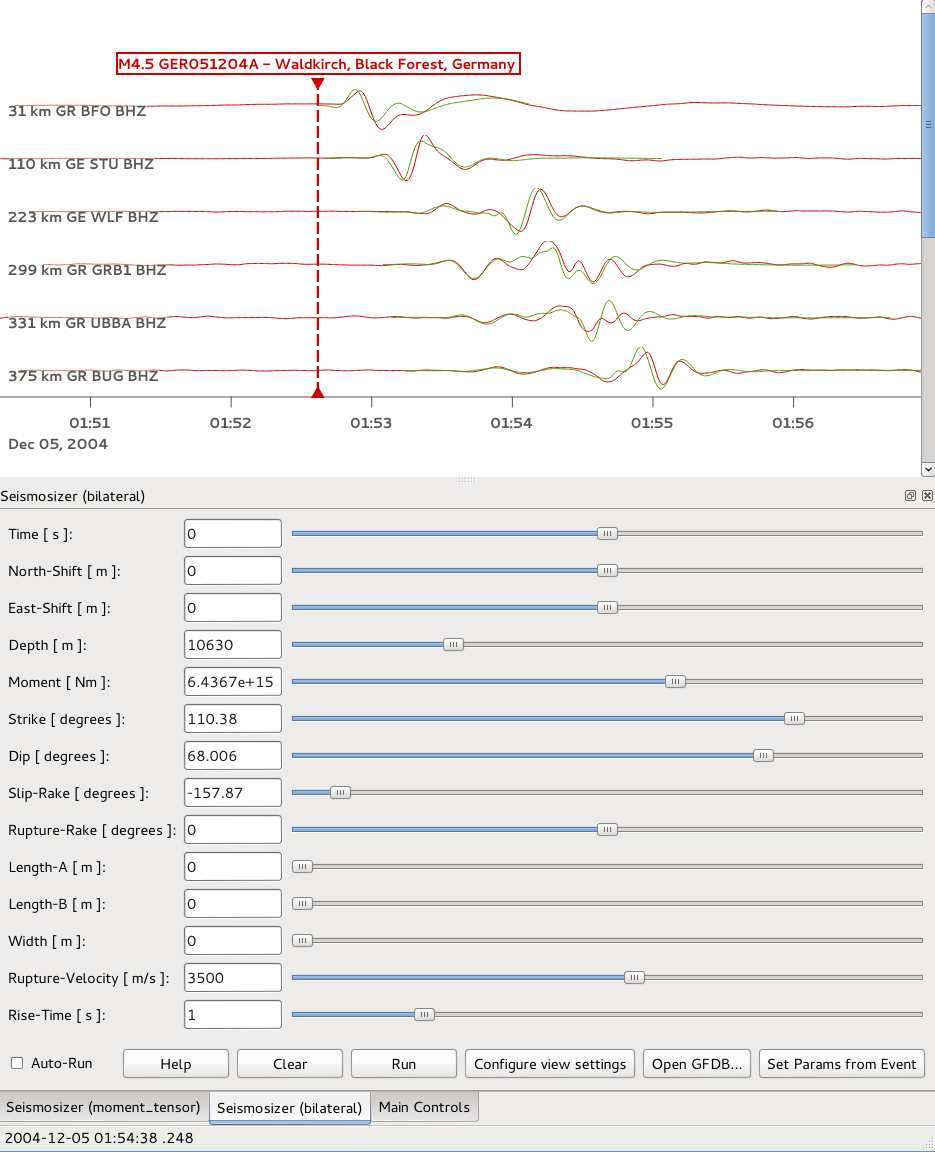Click the 110 km GE STU BHZ trace
Viewport: 935px width, 1152px height.
pyautogui.click(x=81, y=164)
